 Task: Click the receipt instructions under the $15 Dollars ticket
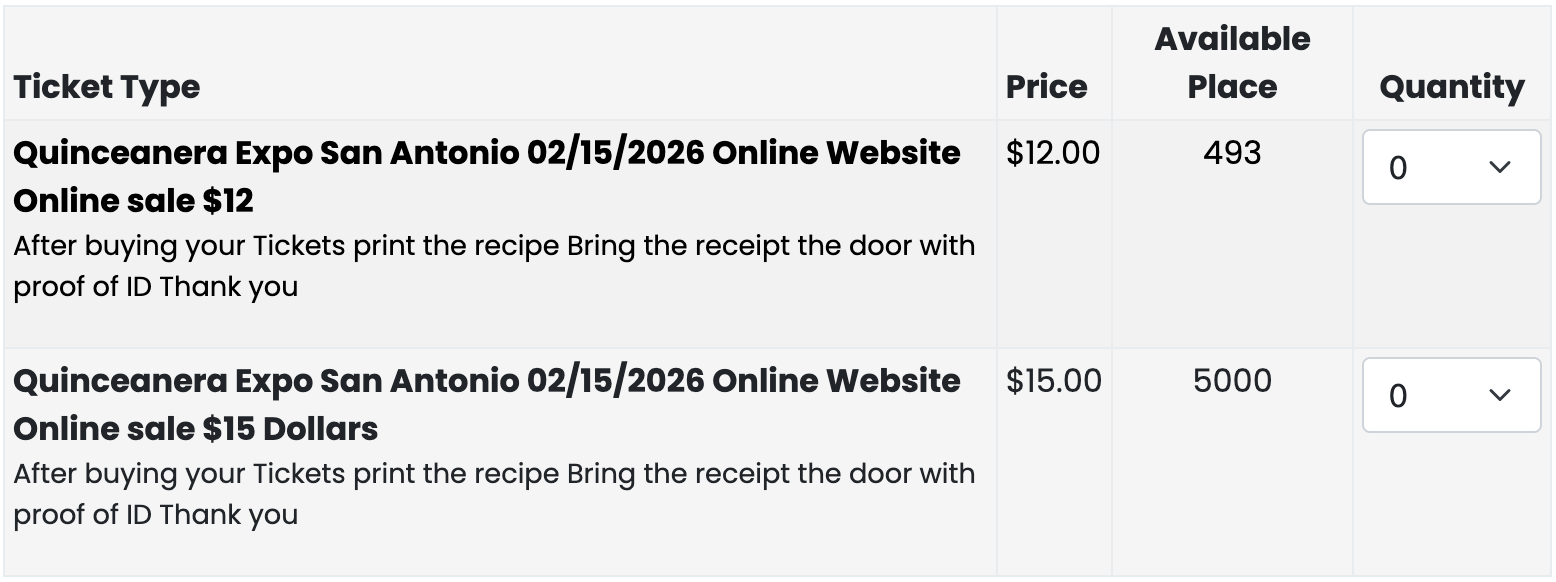coord(494,494)
